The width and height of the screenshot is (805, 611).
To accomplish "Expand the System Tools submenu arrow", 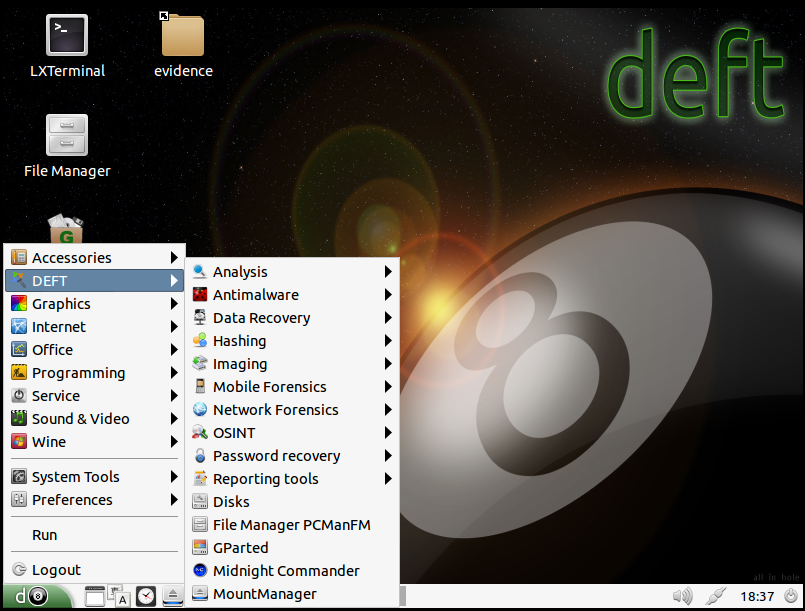I will point(174,476).
